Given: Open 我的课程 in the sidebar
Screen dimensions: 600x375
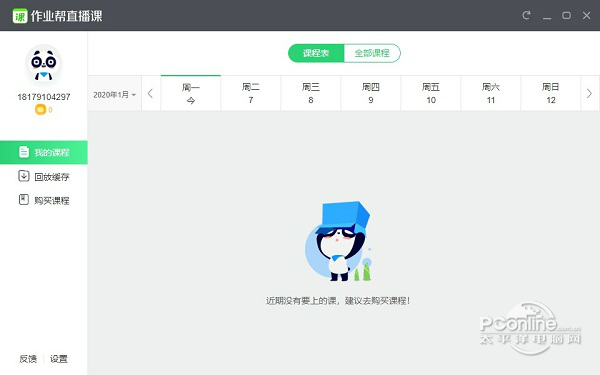Looking at the screenshot, I should [x=44, y=152].
